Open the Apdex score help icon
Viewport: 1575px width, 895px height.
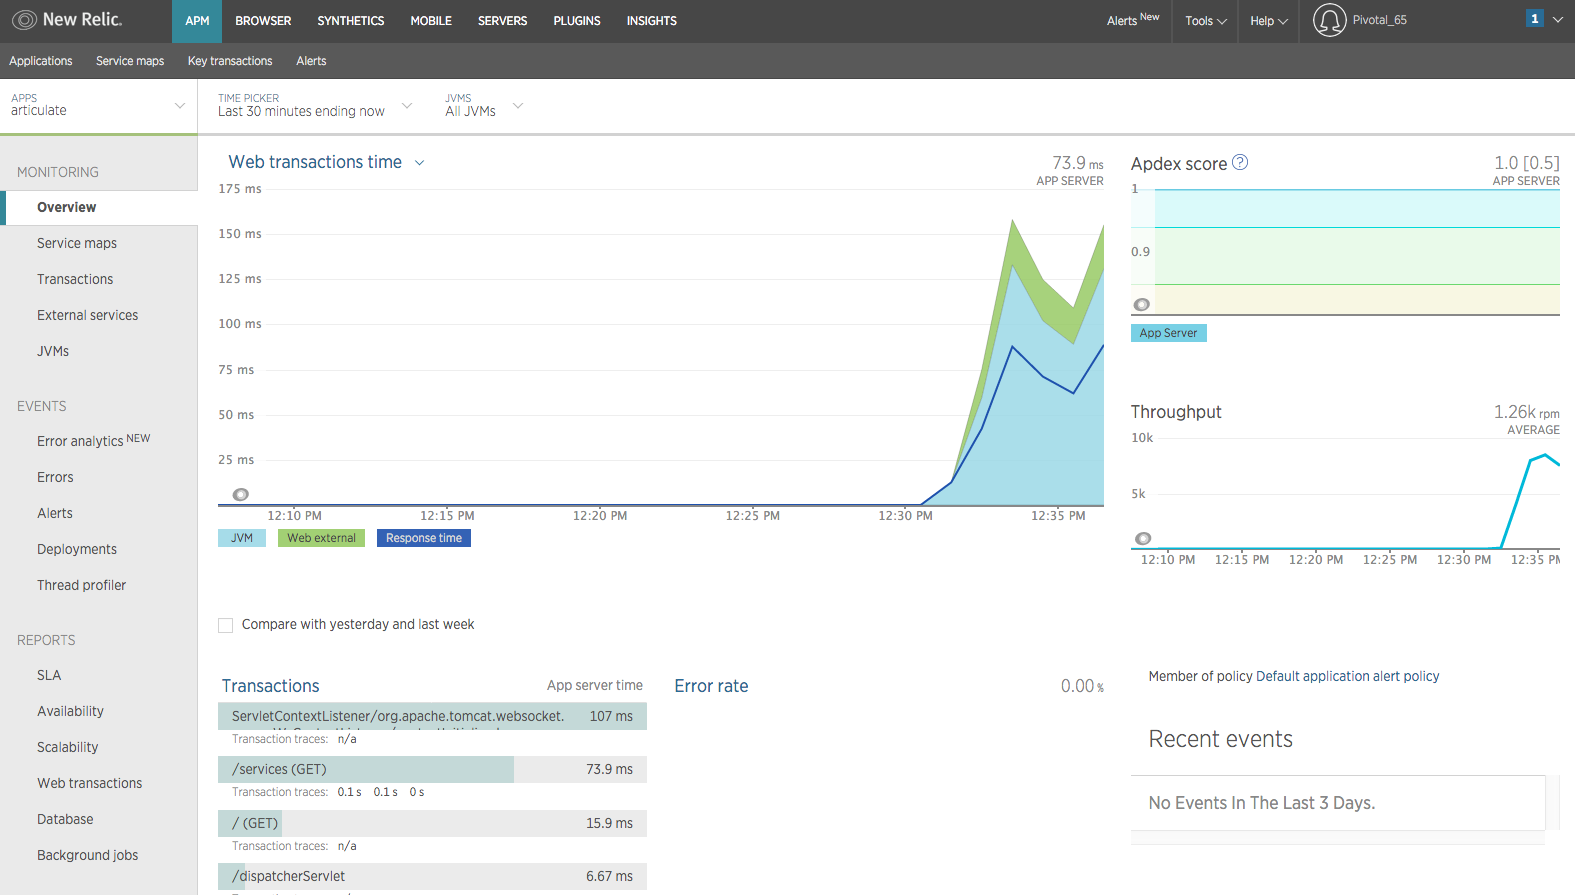(x=1240, y=162)
